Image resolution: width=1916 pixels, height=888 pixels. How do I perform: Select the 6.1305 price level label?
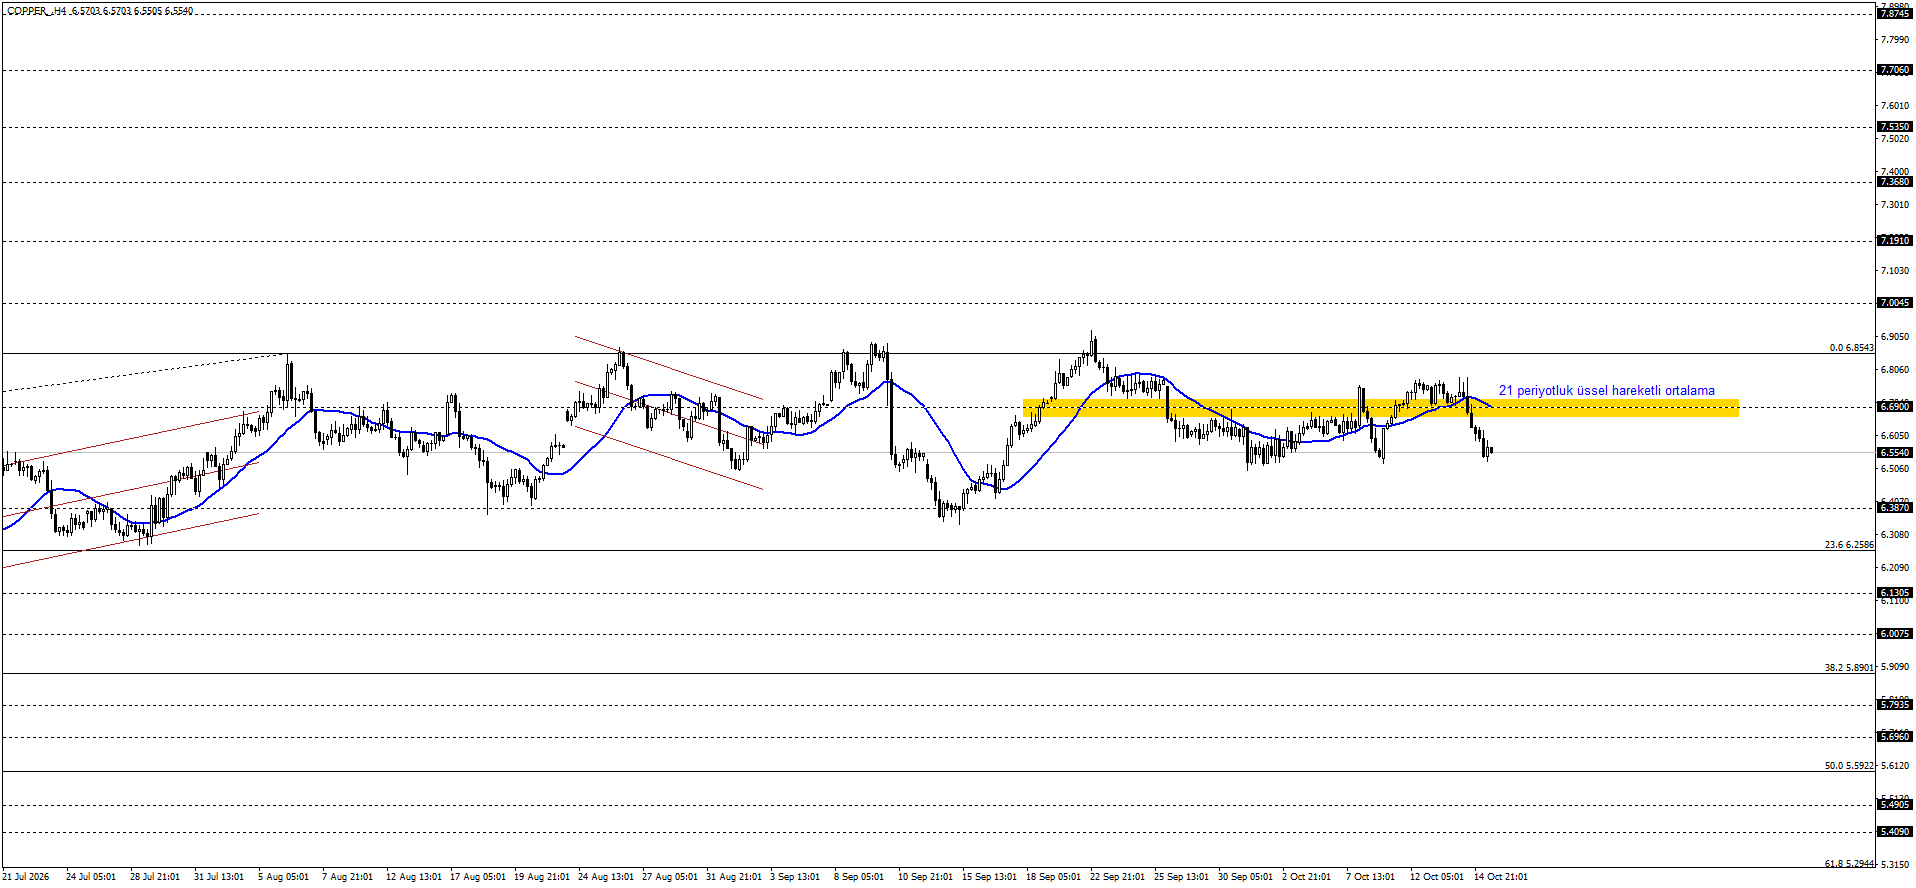point(1895,593)
